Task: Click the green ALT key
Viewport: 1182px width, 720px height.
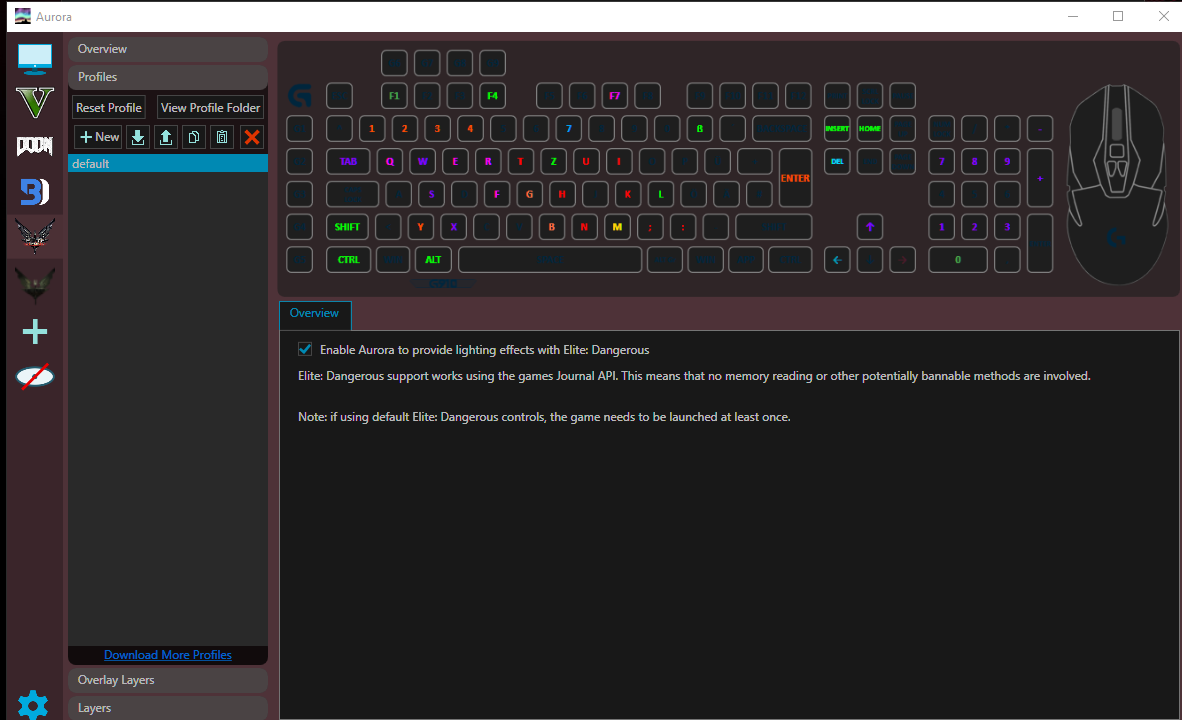Action: 433,259
